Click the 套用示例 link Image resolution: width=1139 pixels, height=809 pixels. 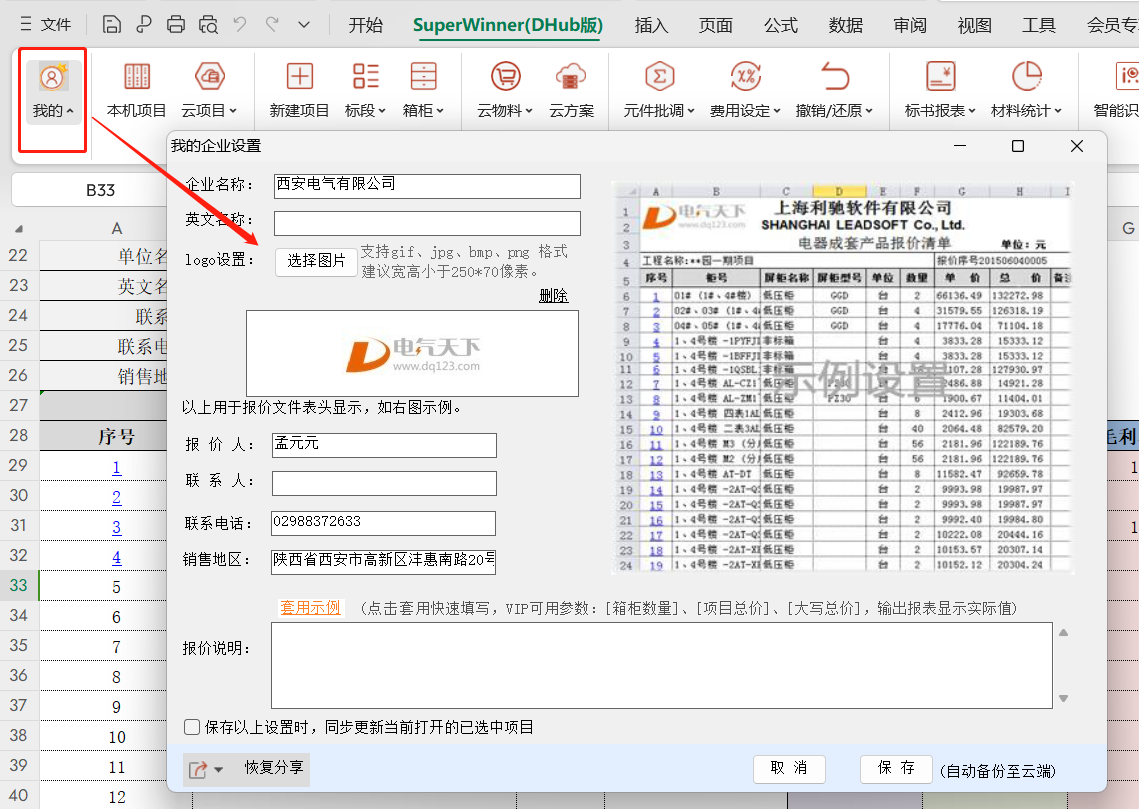pos(310,608)
